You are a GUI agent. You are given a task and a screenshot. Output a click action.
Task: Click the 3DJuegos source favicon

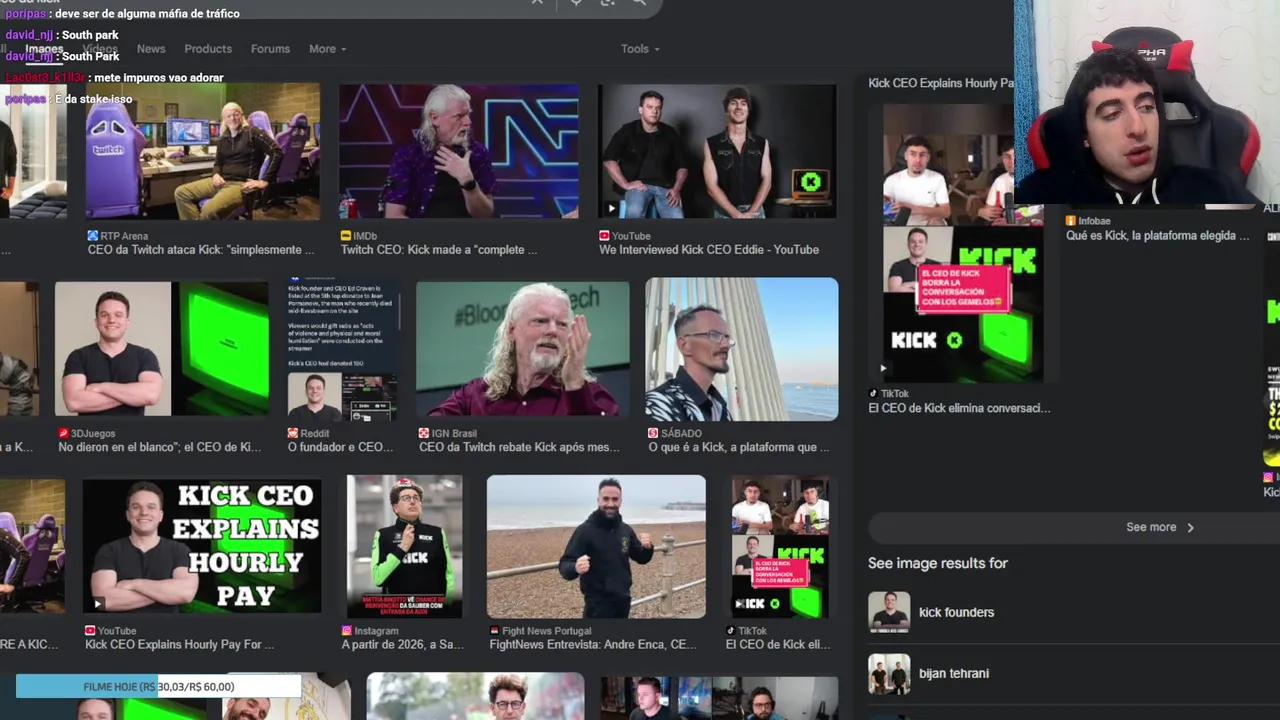tap(64, 433)
